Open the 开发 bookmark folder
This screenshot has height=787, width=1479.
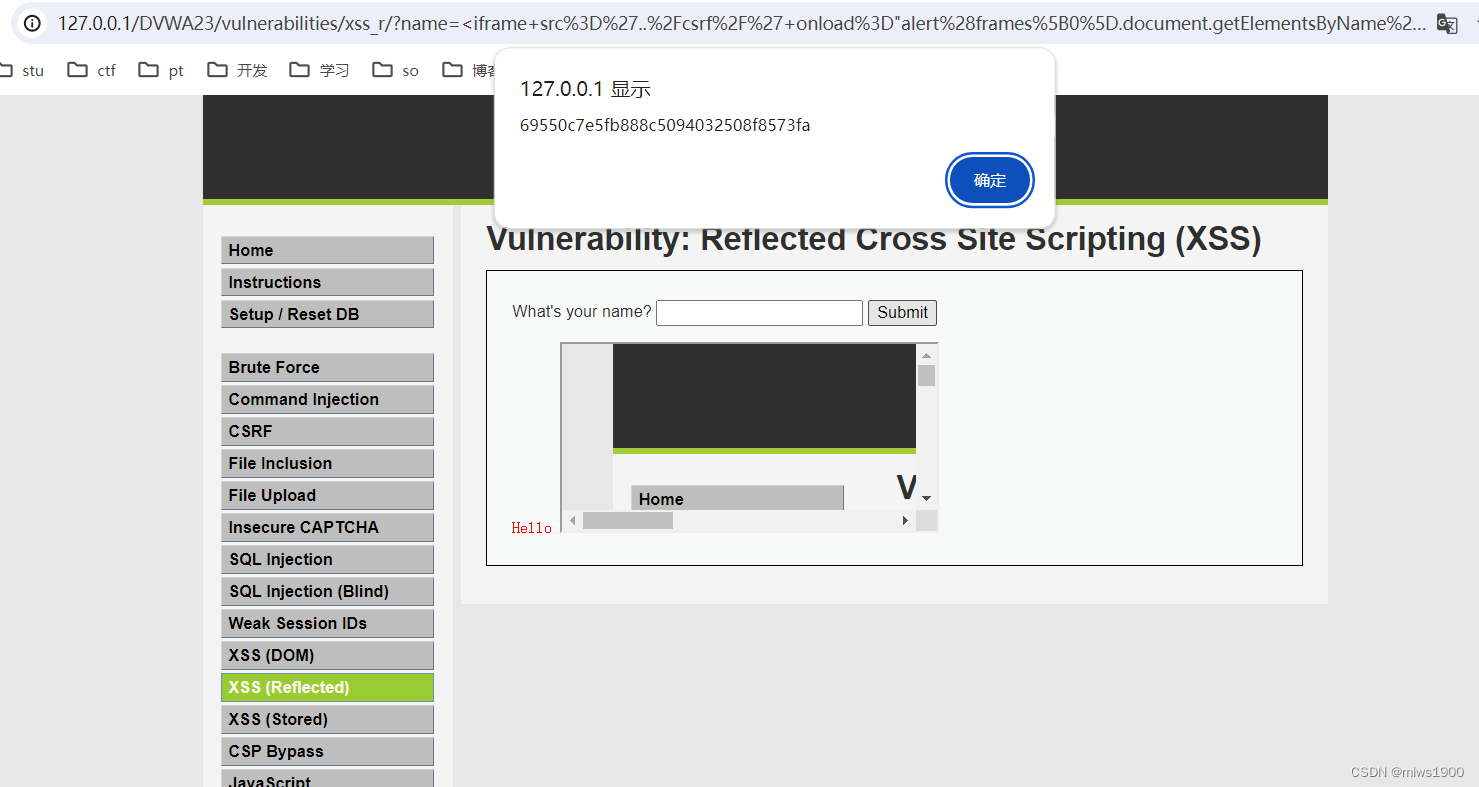[x=238, y=70]
